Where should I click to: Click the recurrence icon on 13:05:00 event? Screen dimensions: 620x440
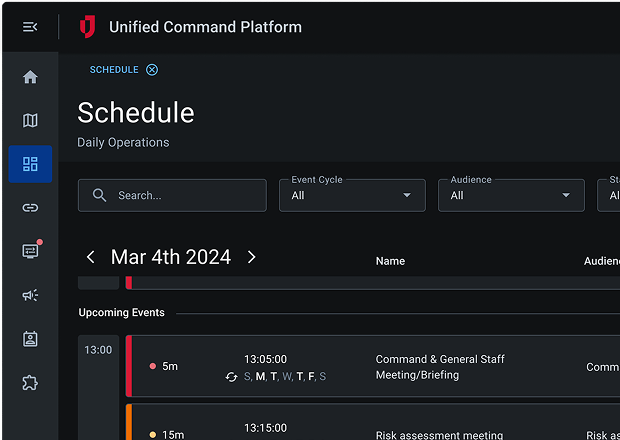tap(232, 377)
